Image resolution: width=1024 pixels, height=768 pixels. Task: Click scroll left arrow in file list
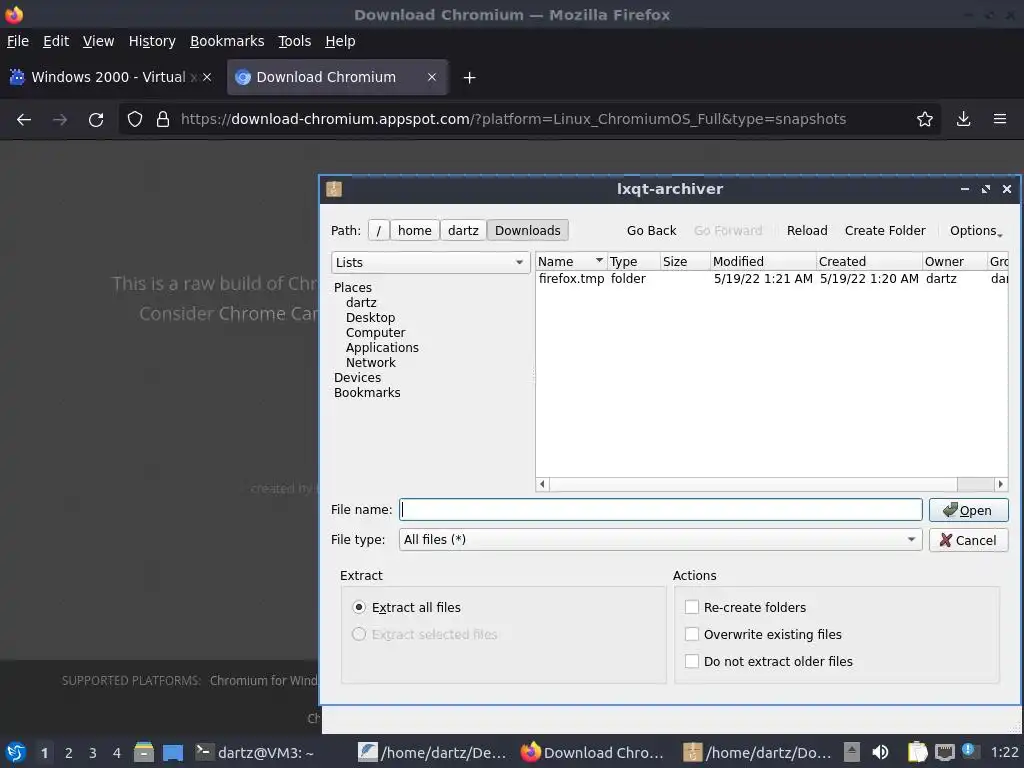542,485
